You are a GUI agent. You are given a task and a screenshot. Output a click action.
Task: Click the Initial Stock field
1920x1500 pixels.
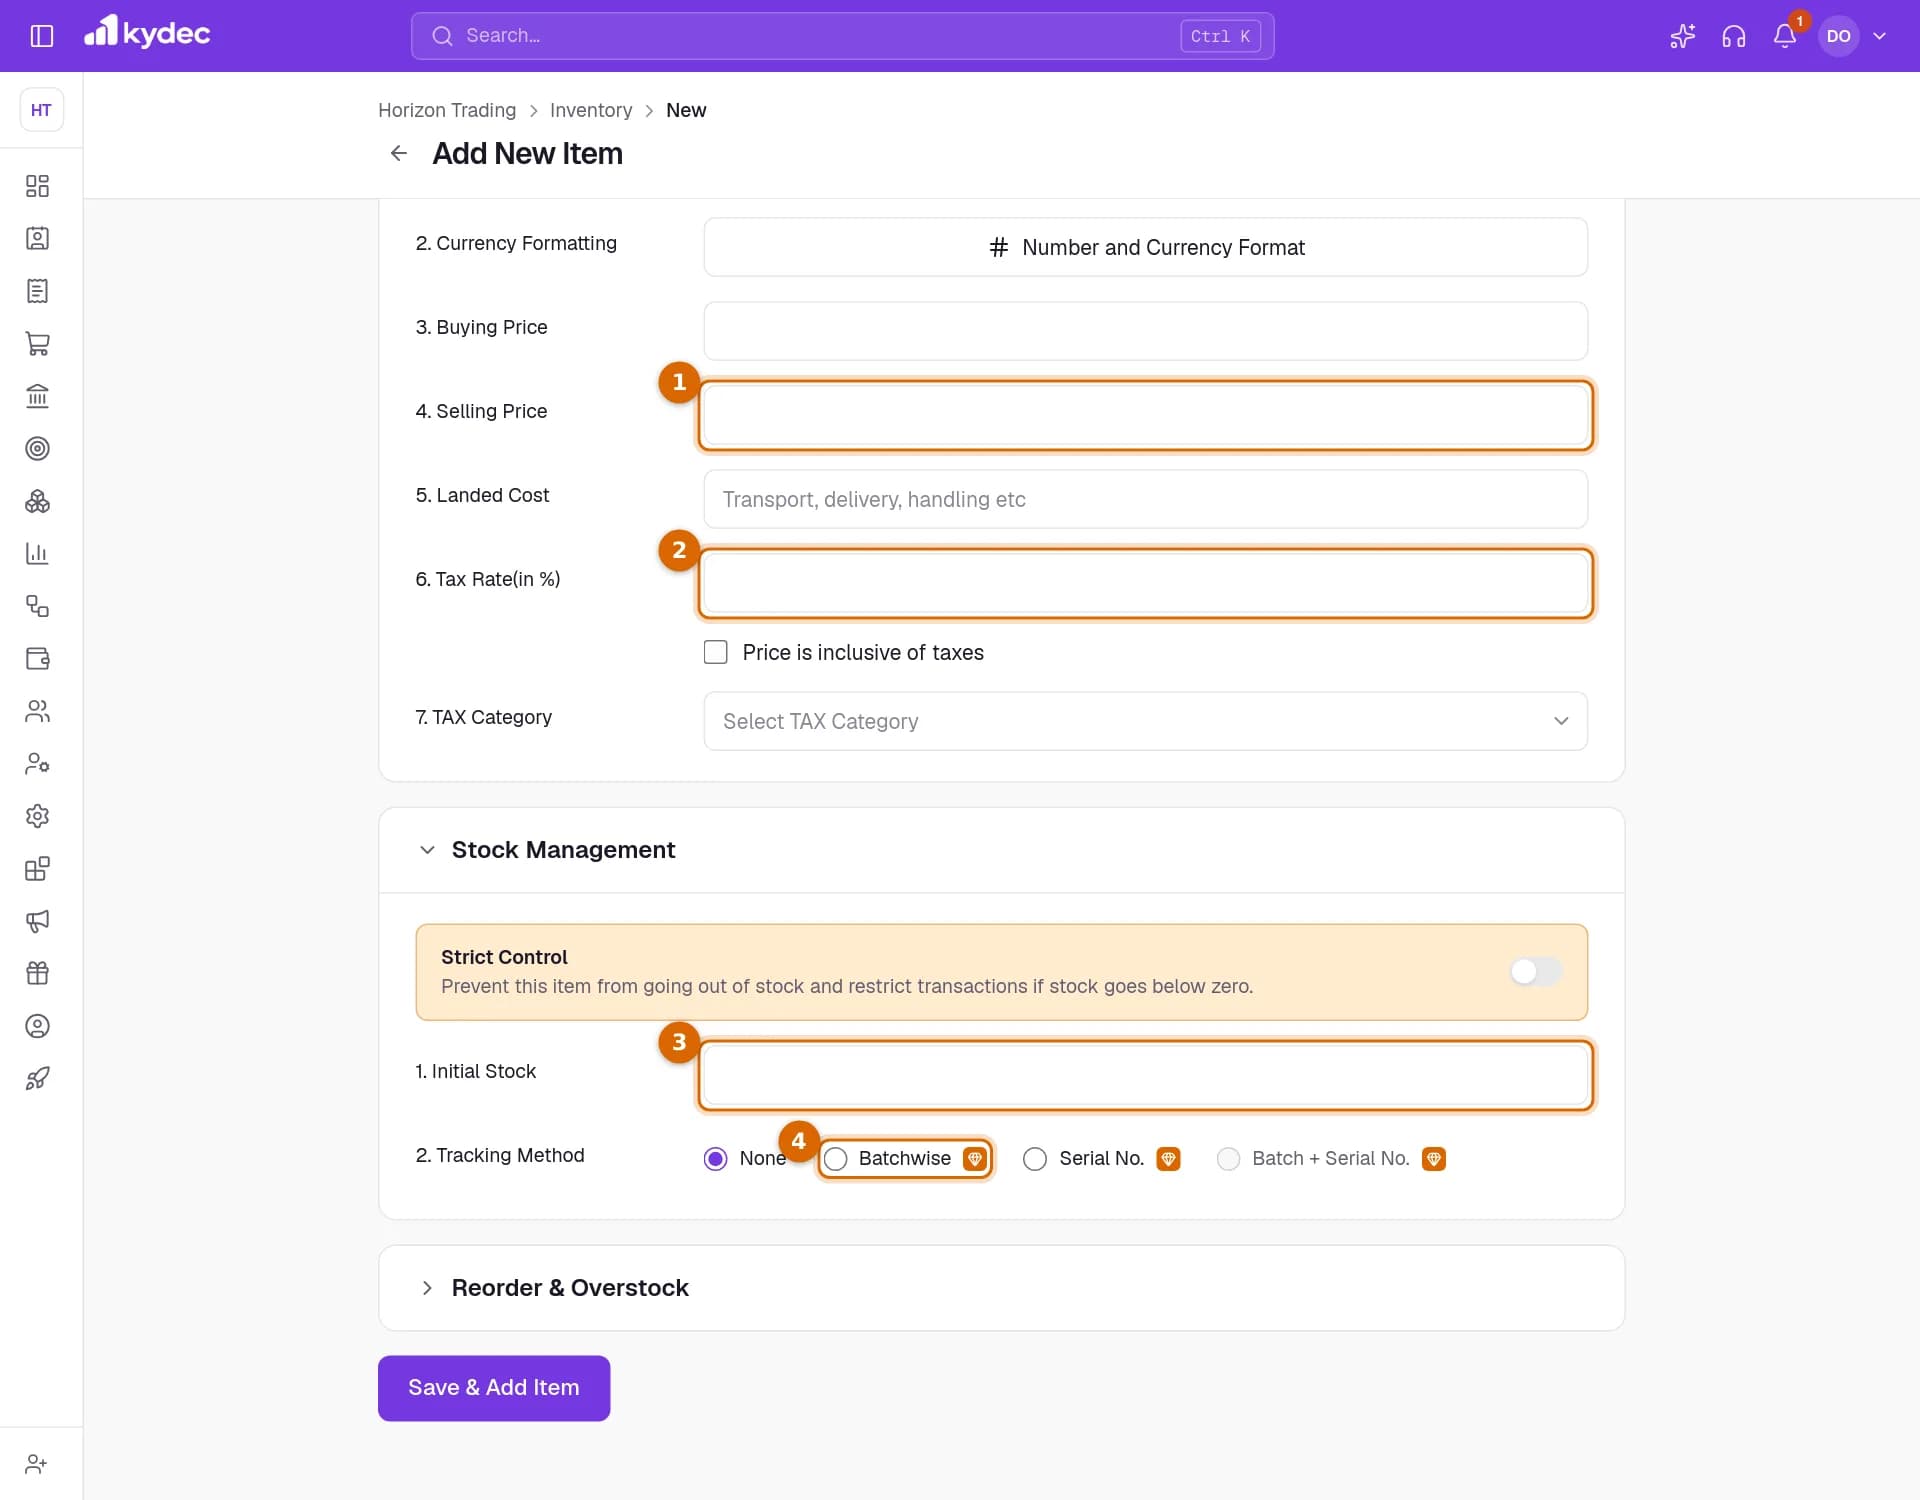(1146, 1075)
